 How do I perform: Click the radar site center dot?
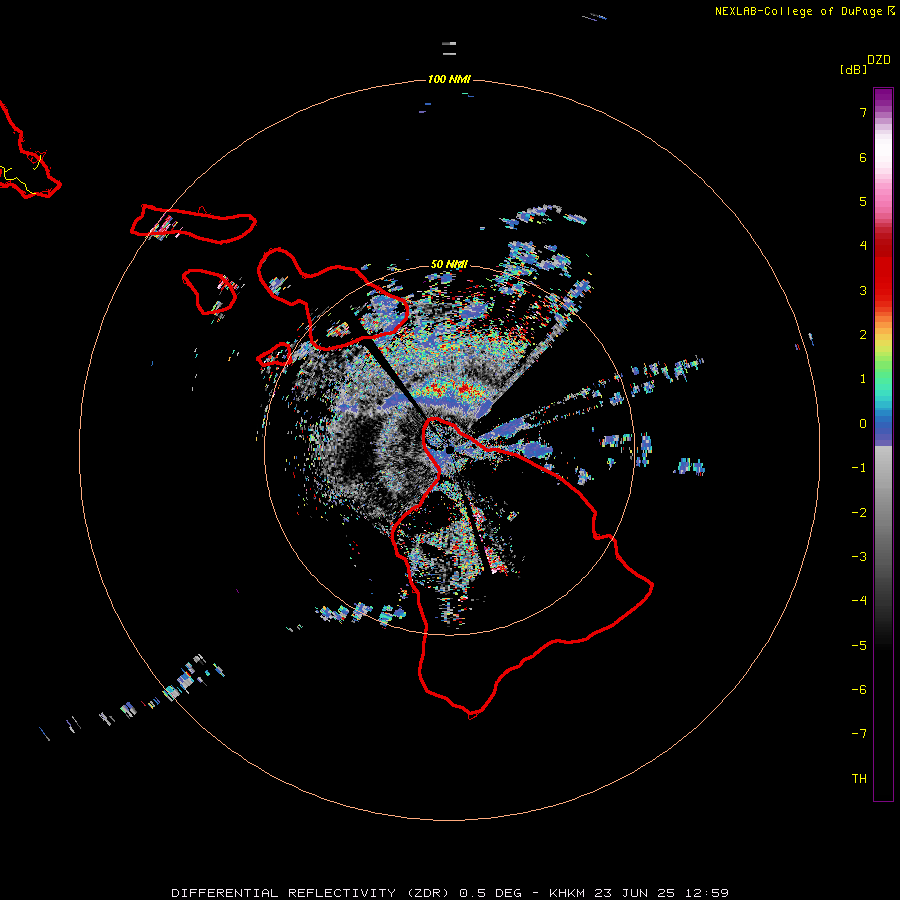tap(450, 449)
